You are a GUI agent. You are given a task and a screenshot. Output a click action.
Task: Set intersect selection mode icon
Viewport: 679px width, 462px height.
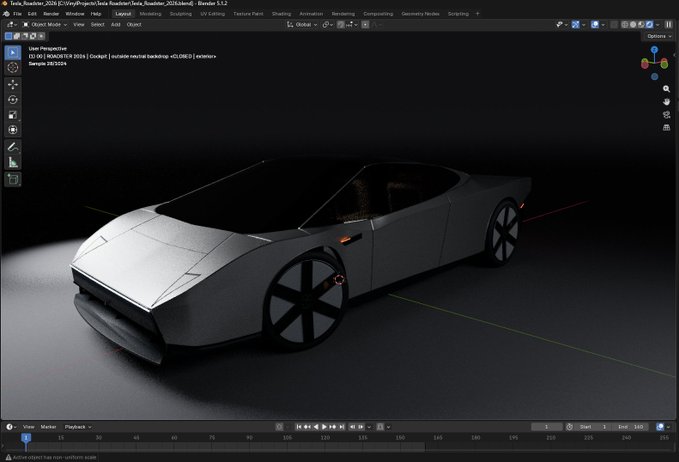click(42, 36)
